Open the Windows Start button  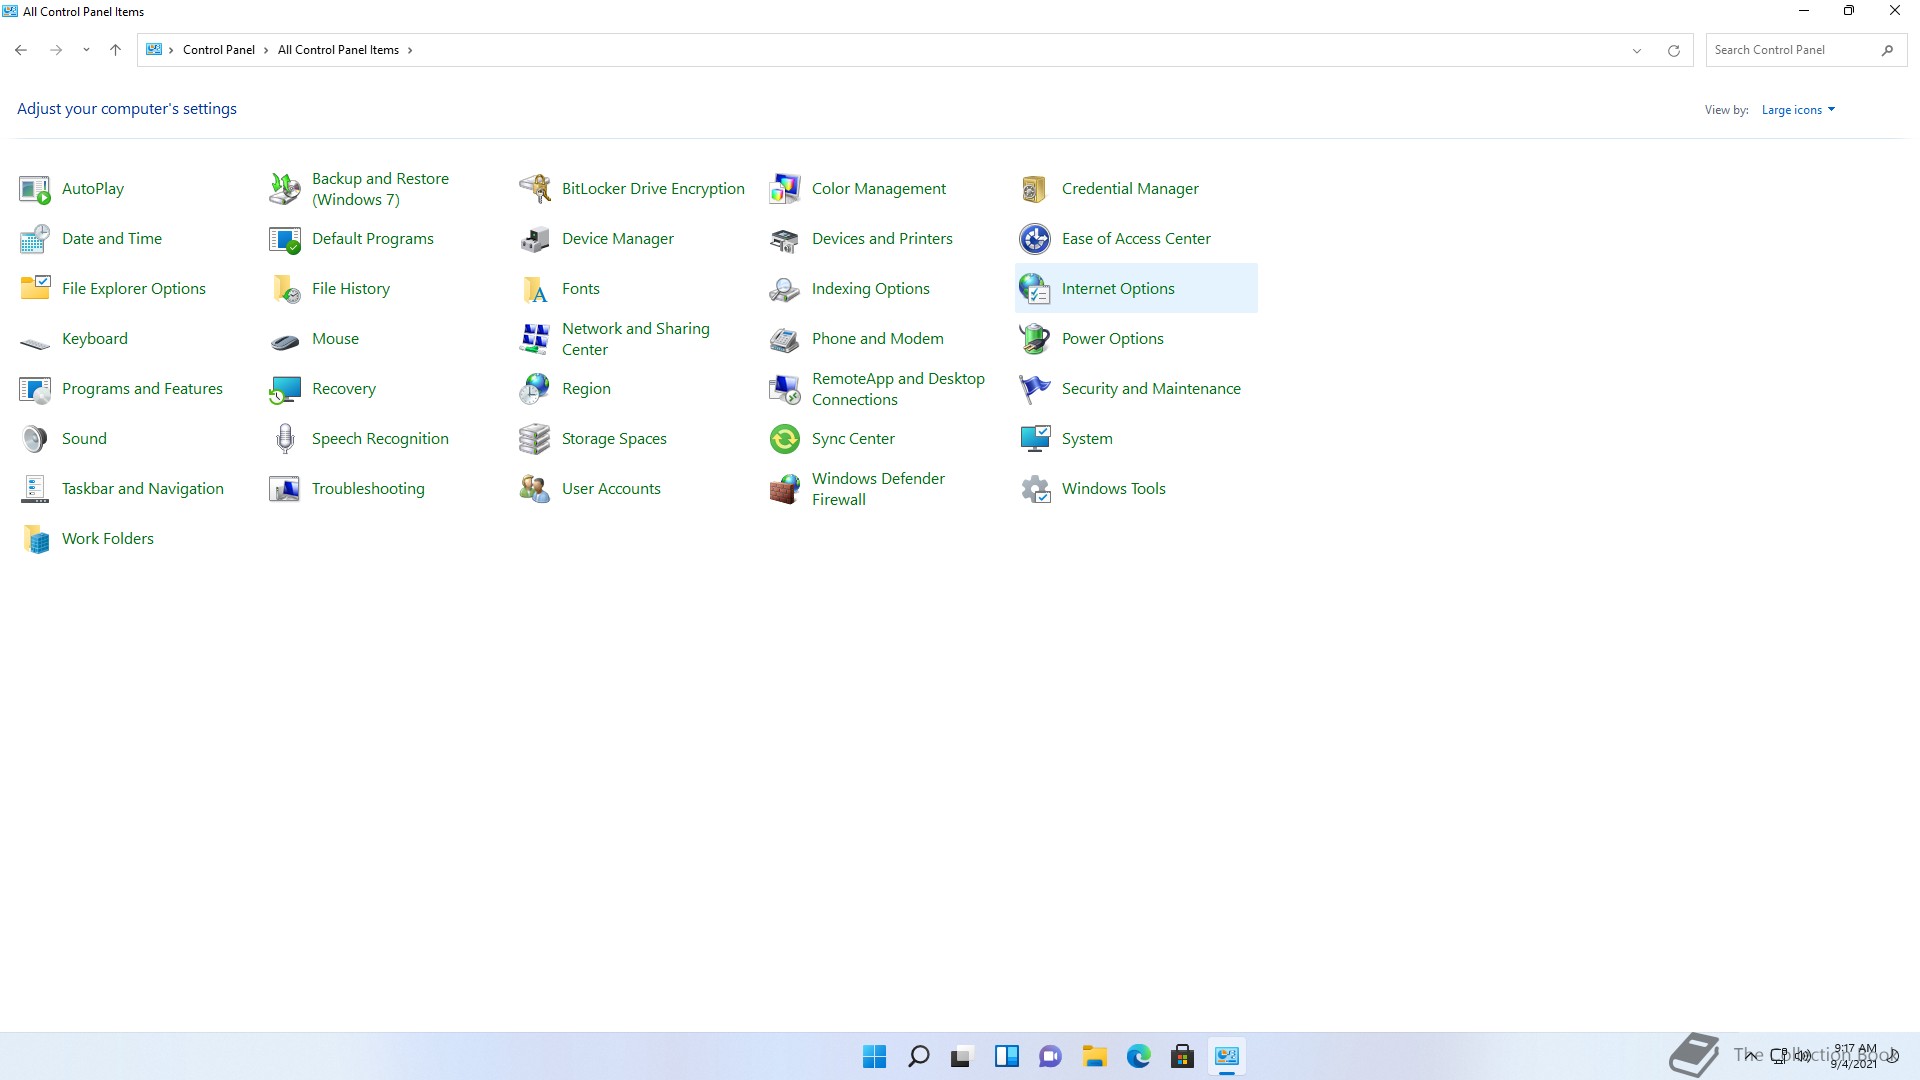(x=874, y=1056)
